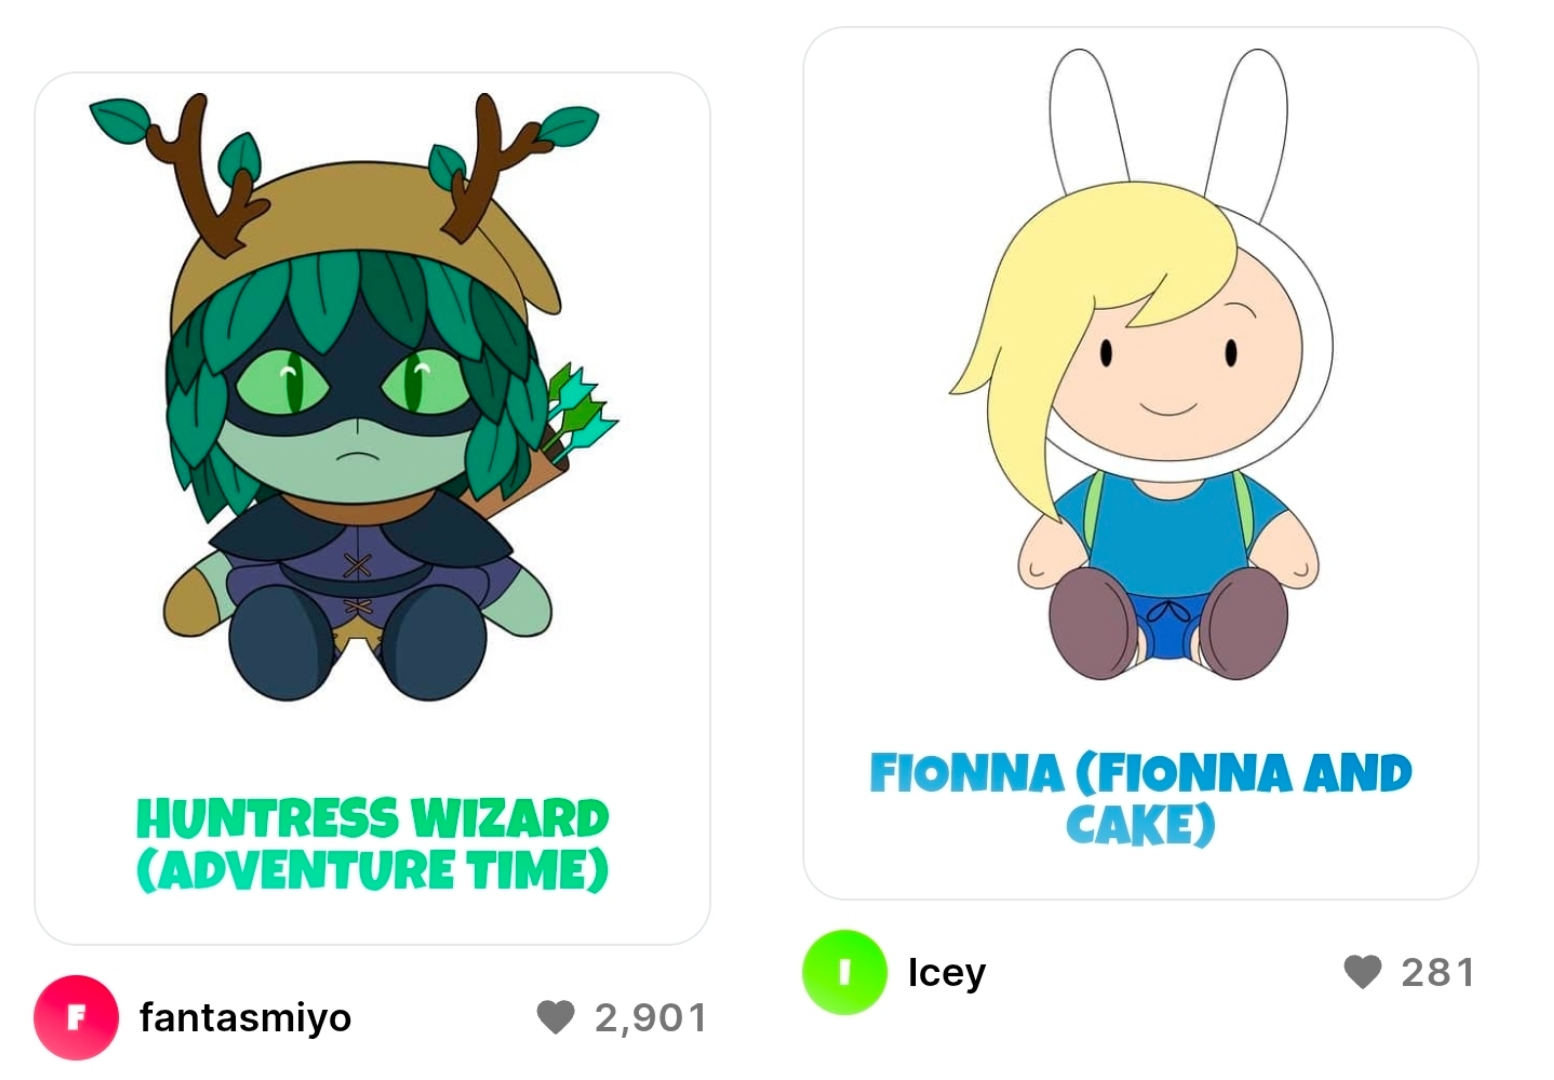
Task: Select the Fionna (Fionna and Cake) title
Action: [1141, 799]
